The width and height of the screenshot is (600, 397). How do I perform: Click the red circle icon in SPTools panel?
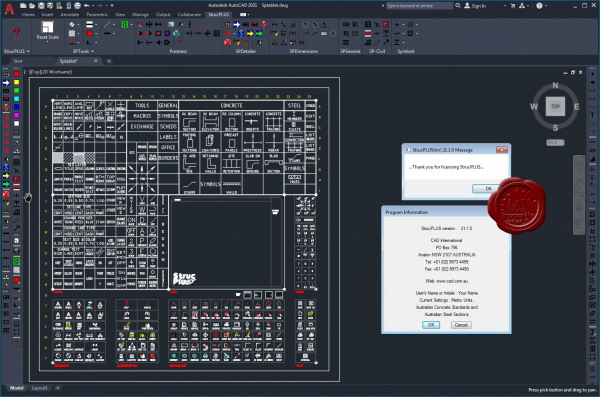tap(90, 34)
